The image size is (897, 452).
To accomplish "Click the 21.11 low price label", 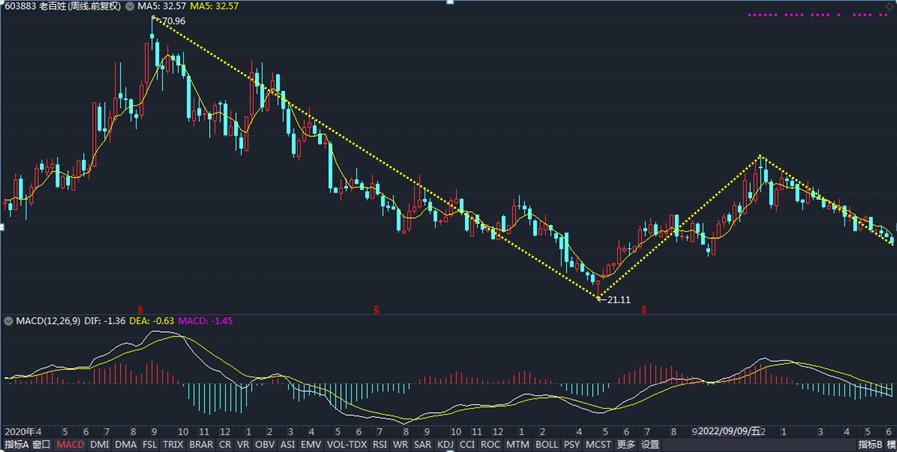I will click(x=619, y=299).
